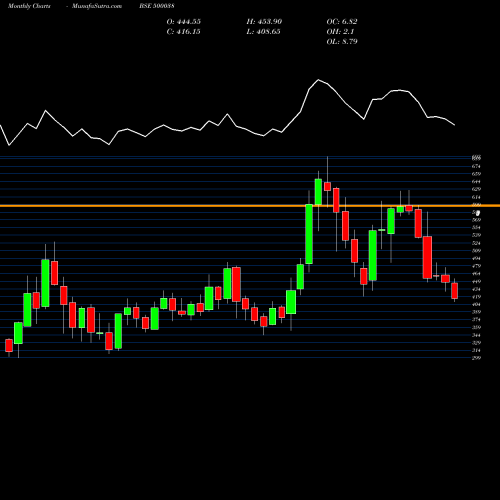Click the 374 price axis label
The height and width of the screenshot is (500, 500).
[476, 320]
